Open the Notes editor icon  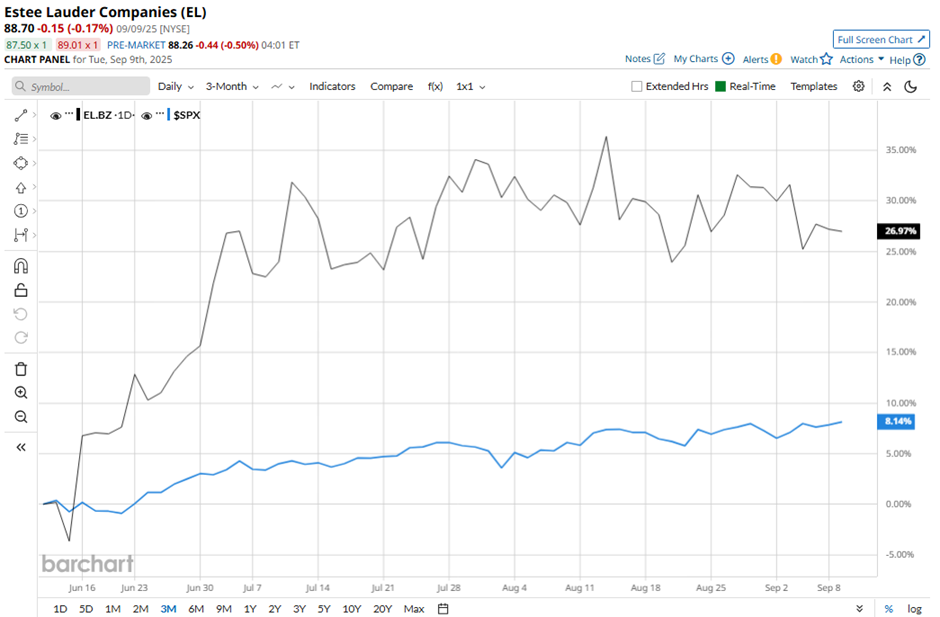pyautogui.click(x=659, y=59)
